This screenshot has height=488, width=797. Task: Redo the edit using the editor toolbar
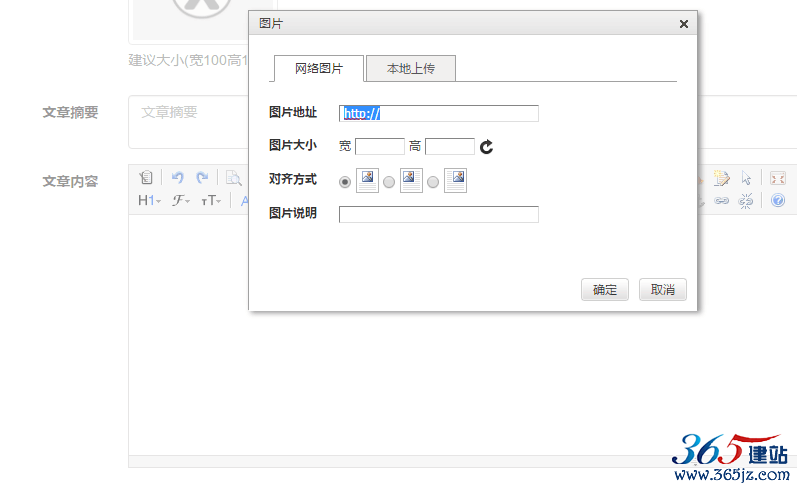tap(202, 177)
